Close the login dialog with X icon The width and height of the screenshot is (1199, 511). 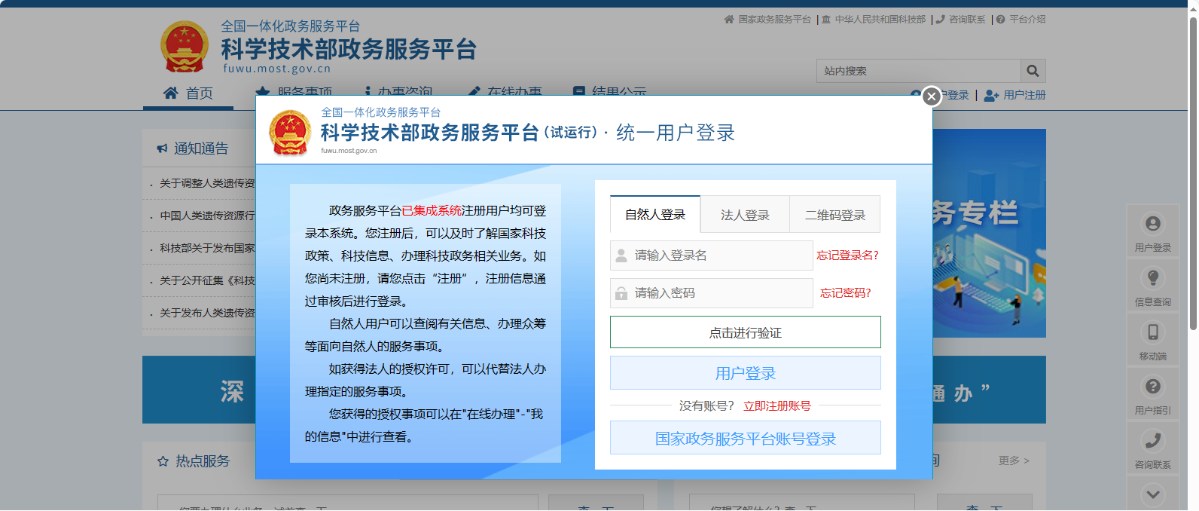(x=931, y=96)
